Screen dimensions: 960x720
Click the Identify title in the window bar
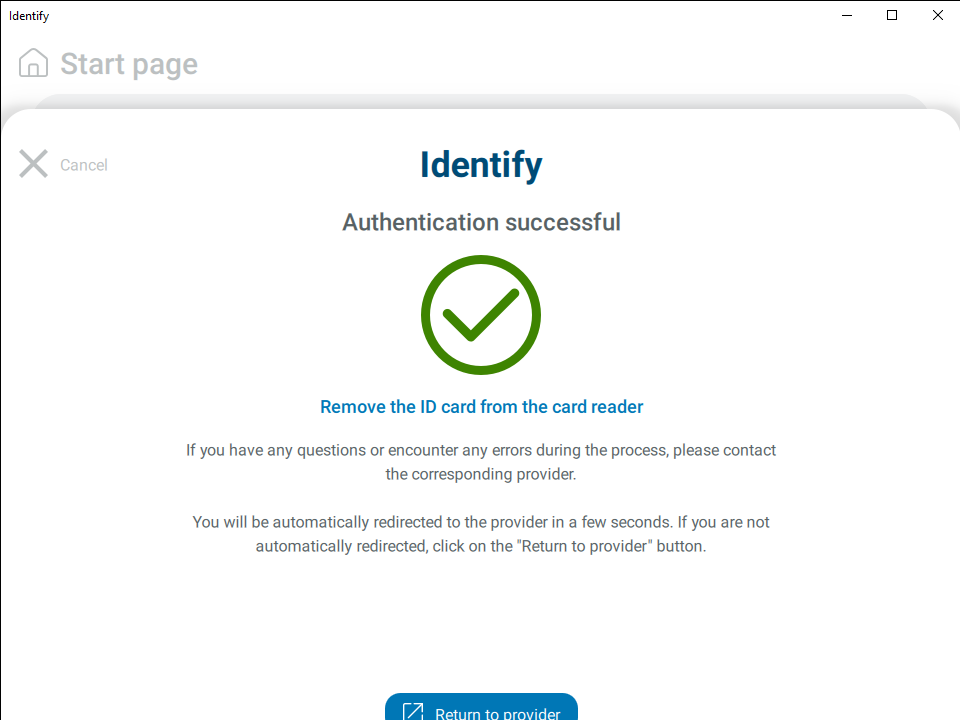(x=28, y=15)
